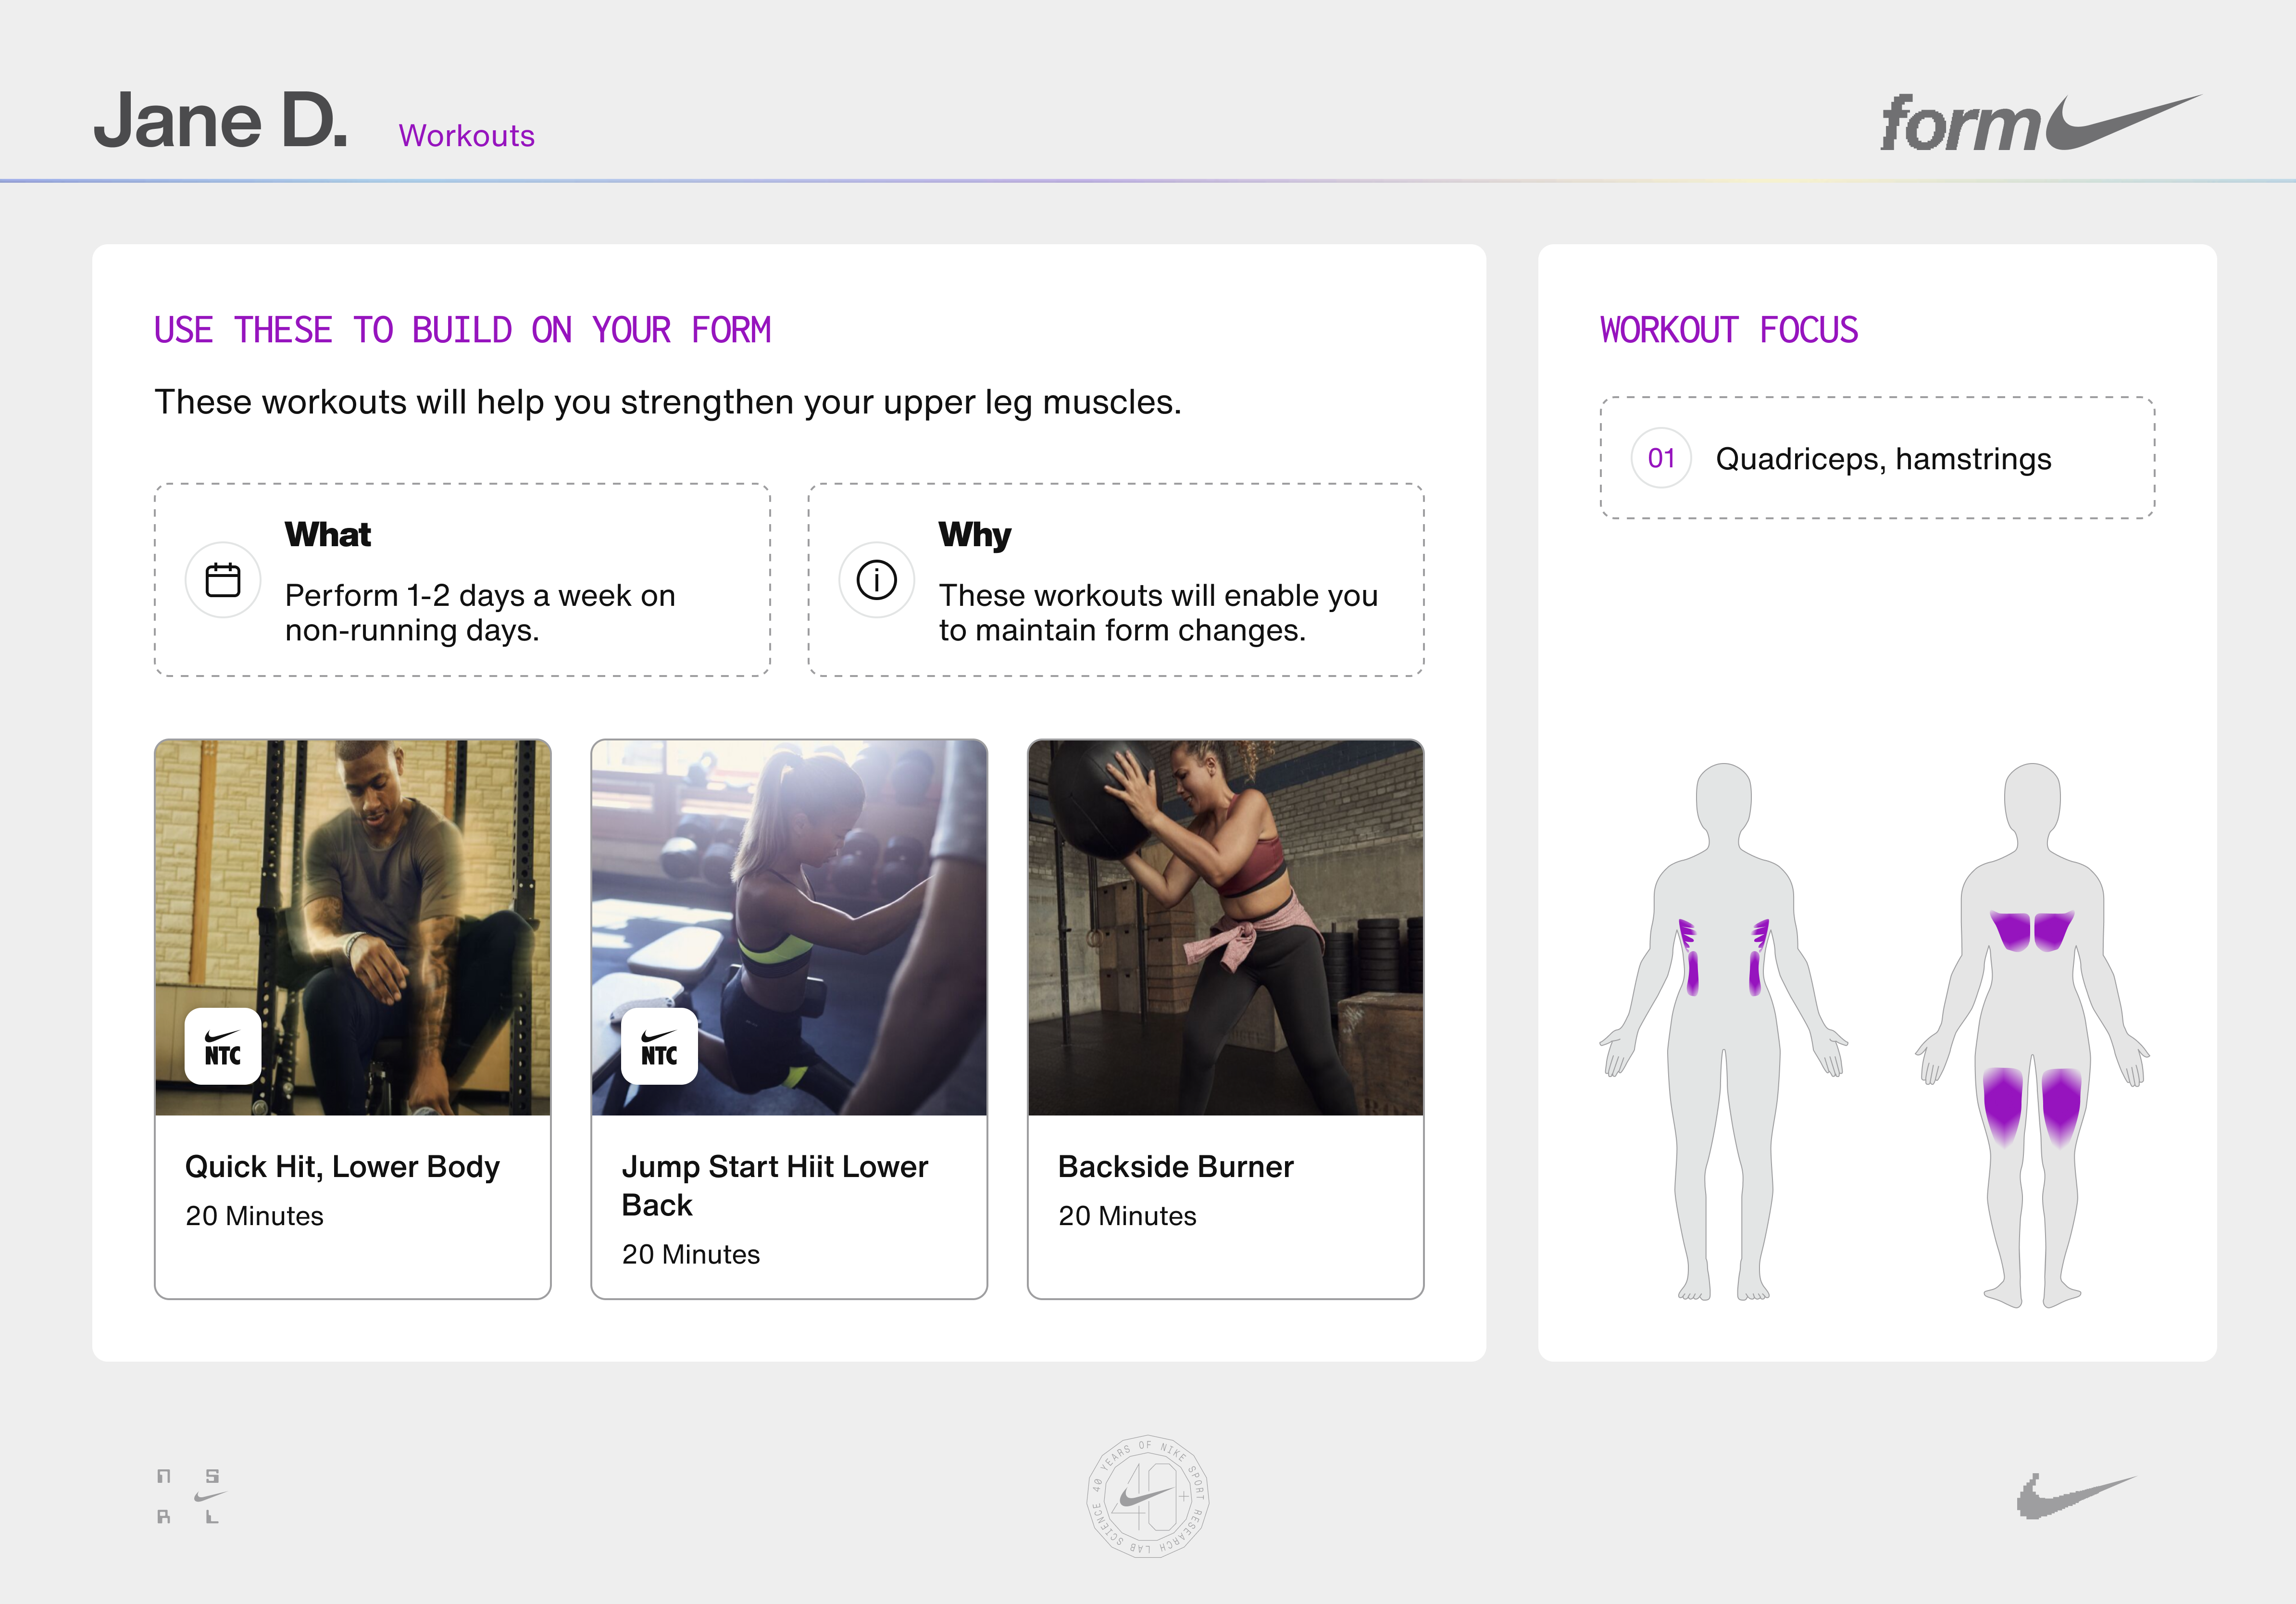Click back-view body diagram with highlighted hamstrings

click(2032, 1035)
